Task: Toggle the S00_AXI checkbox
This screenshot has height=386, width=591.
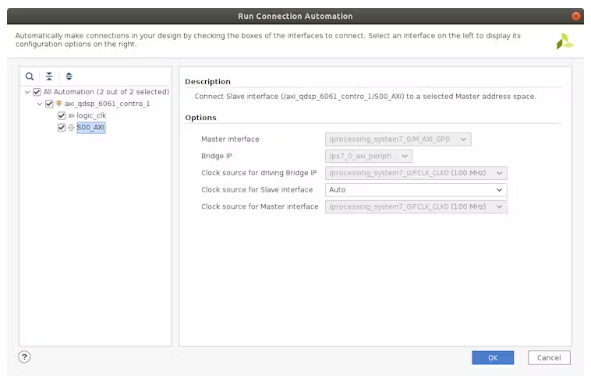Action: (x=62, y=127)
